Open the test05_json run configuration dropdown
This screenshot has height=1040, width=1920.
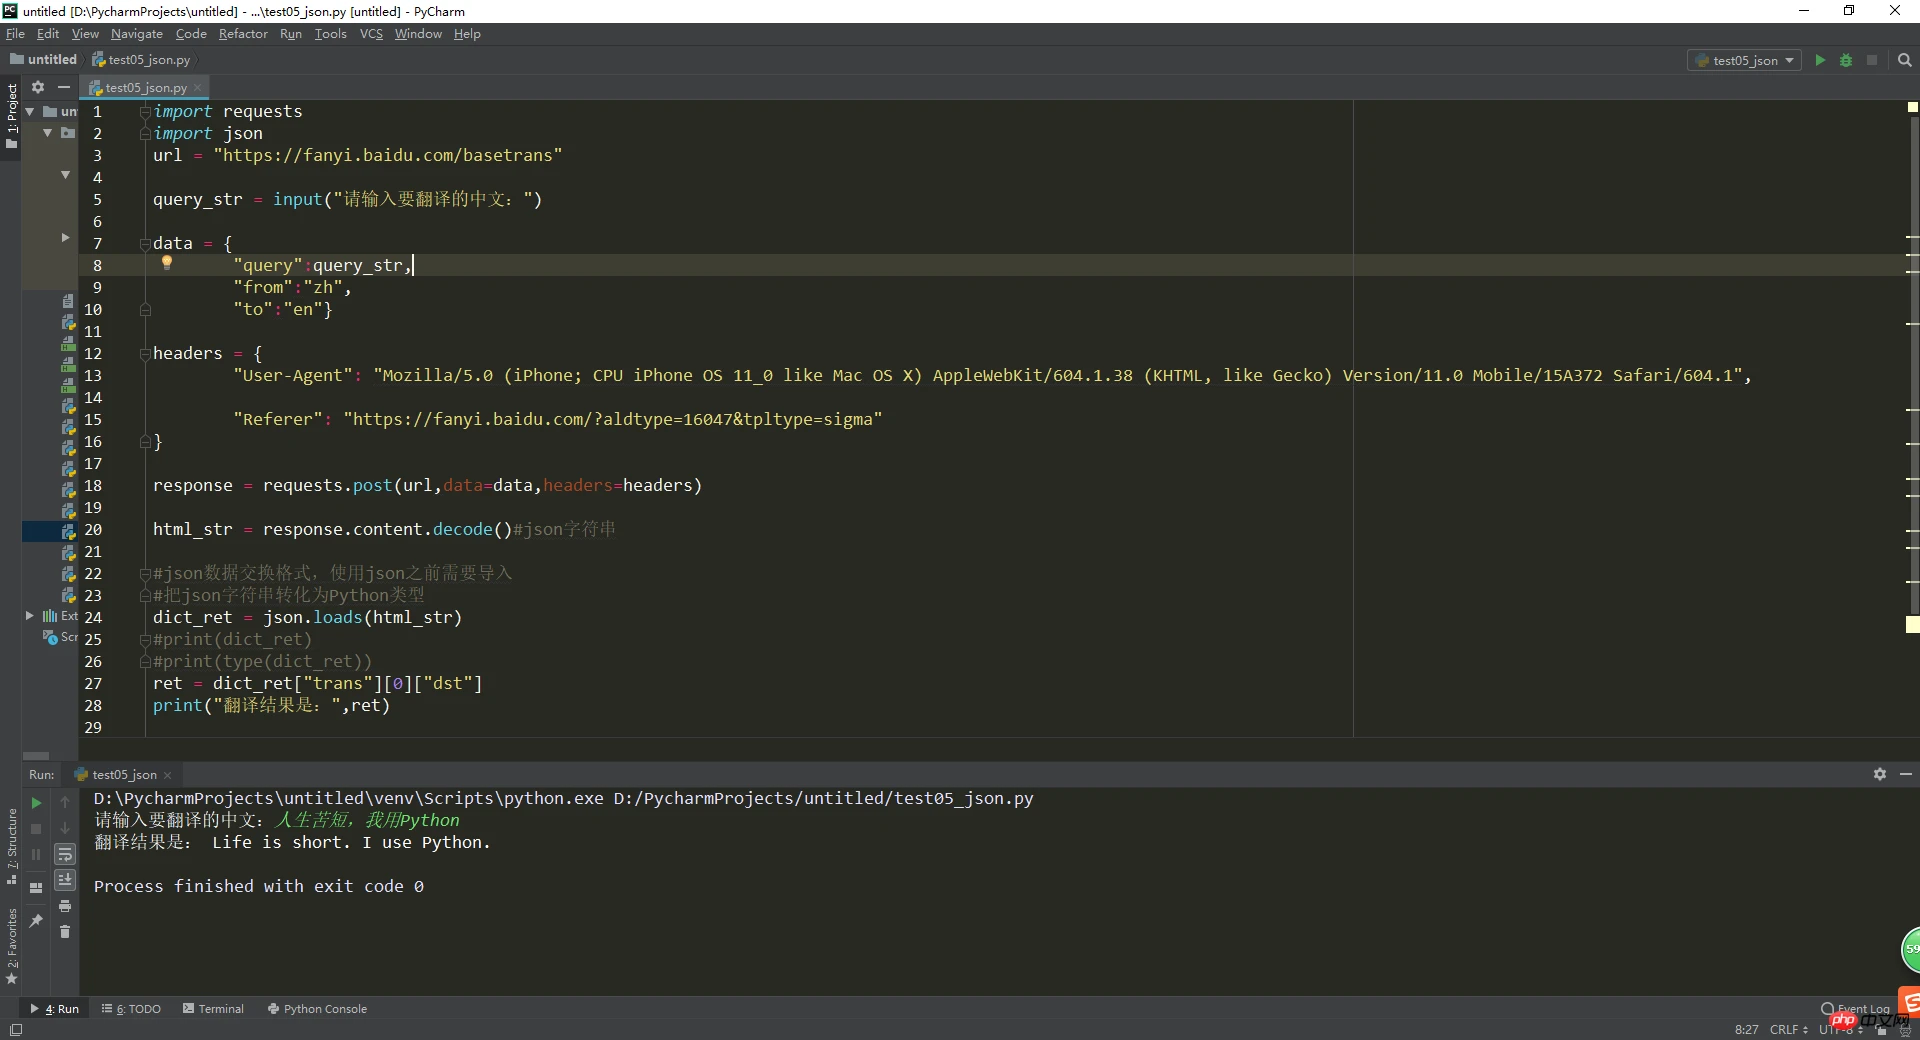[1746, 60]
